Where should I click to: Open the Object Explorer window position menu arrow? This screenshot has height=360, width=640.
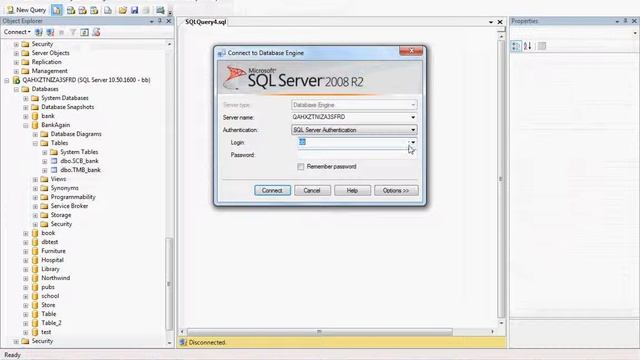(x=151, y=21)
